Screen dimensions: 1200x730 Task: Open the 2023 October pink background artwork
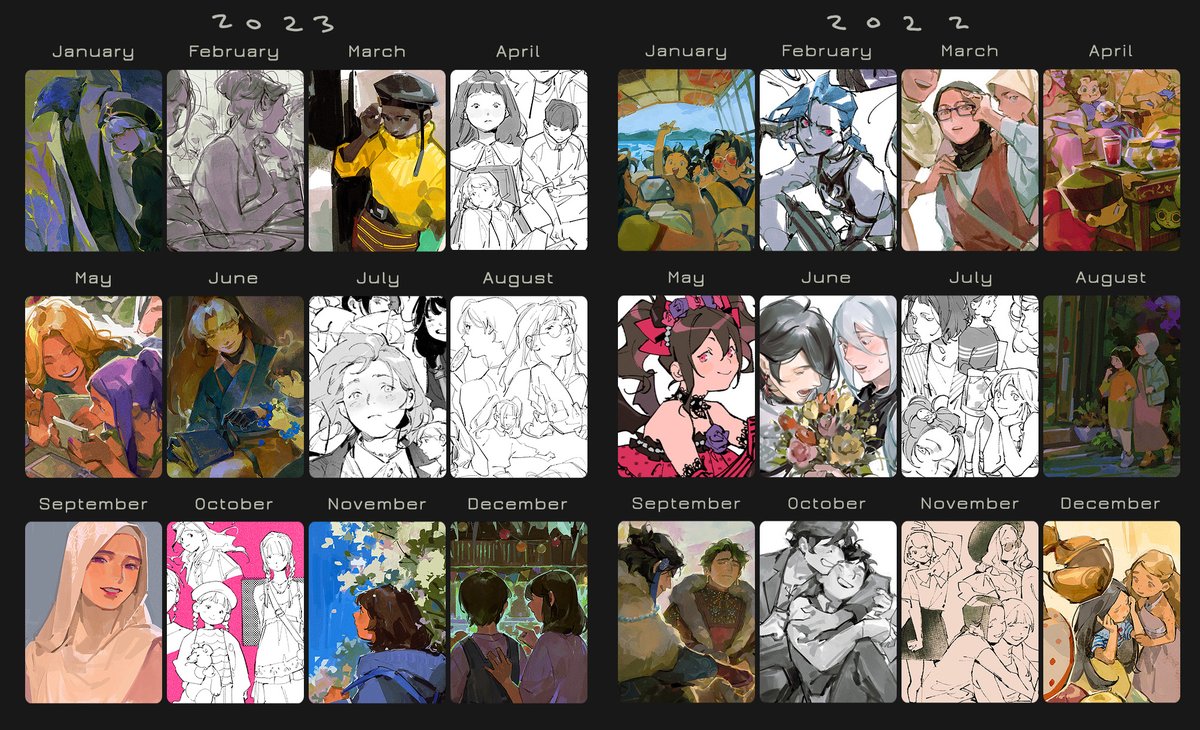coord(235,612)
